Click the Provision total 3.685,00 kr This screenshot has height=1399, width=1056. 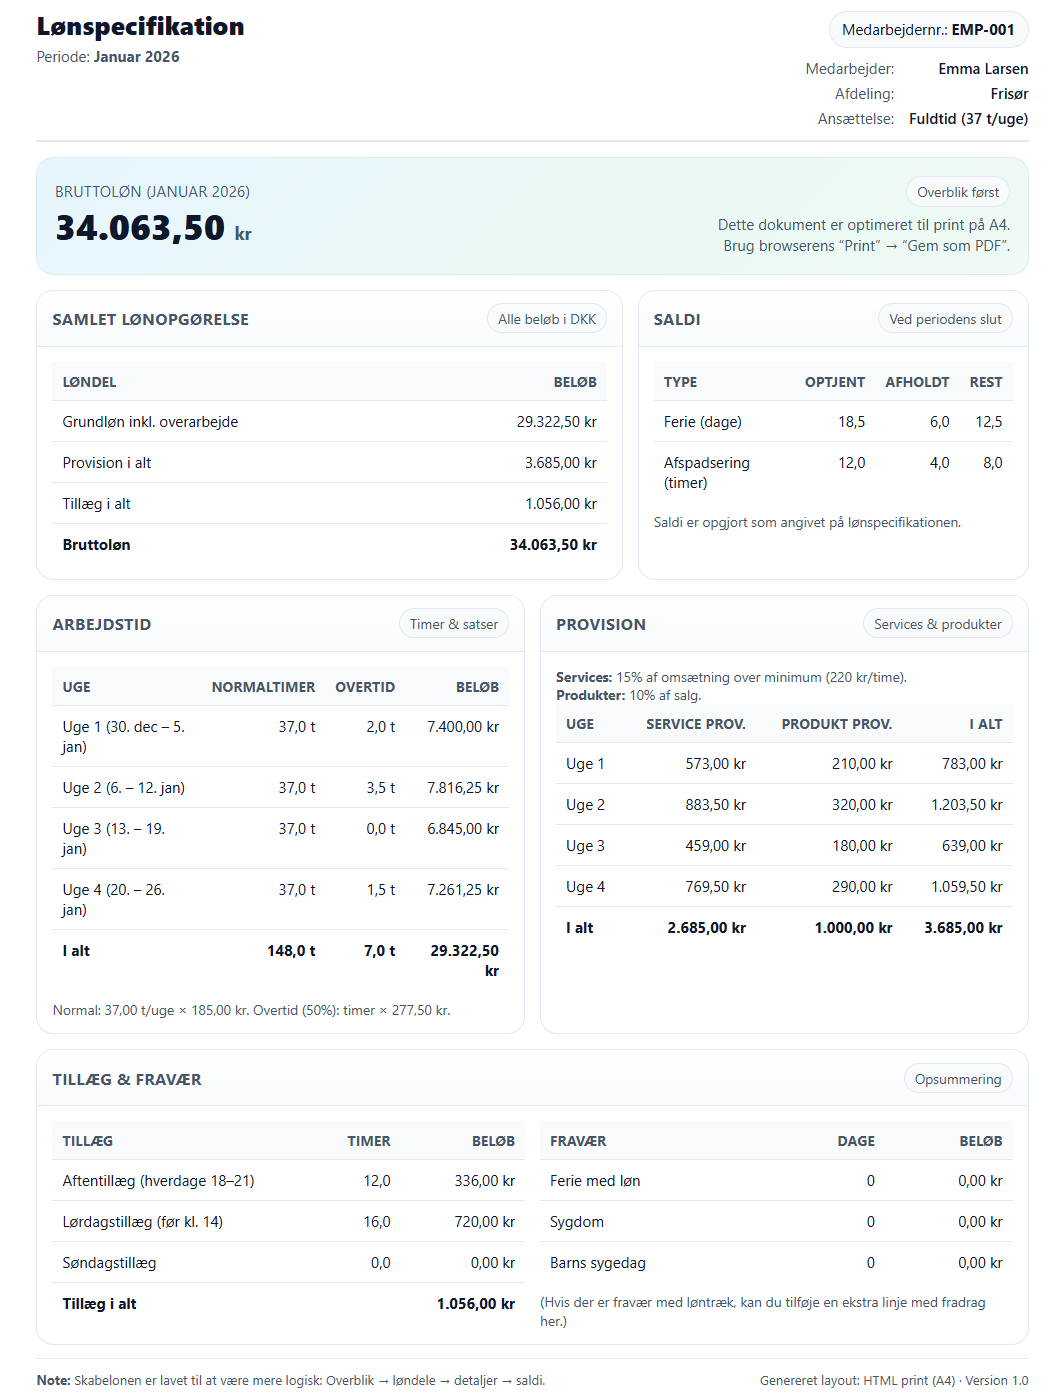[962, 928]
